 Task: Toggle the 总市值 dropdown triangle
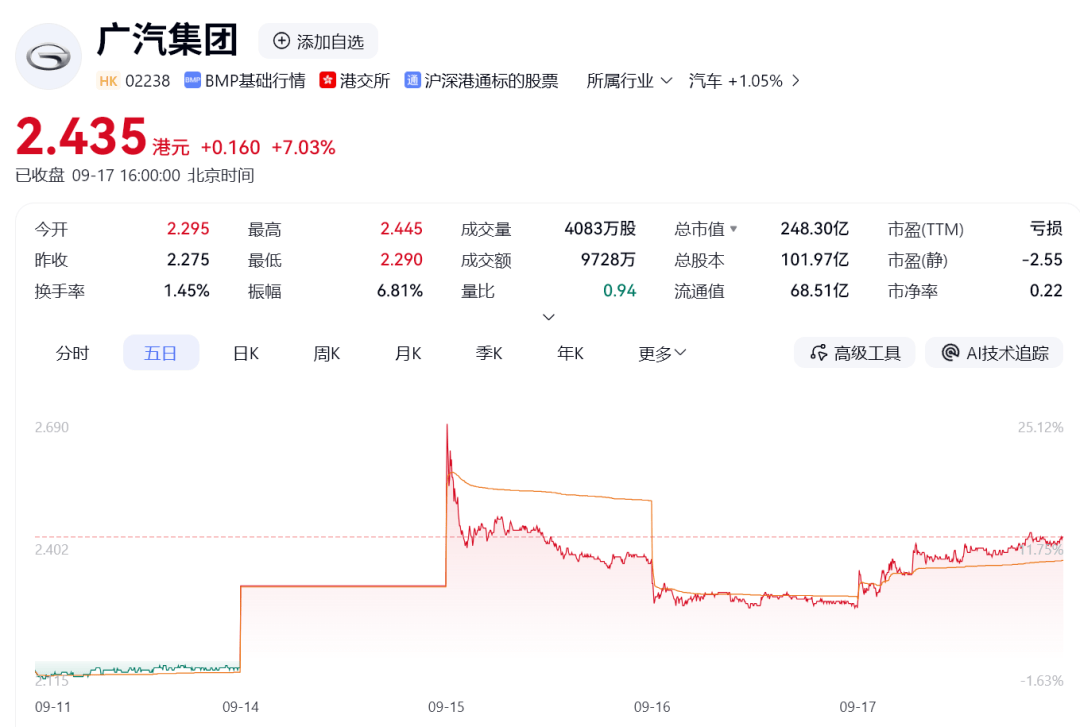coord(734,229)
